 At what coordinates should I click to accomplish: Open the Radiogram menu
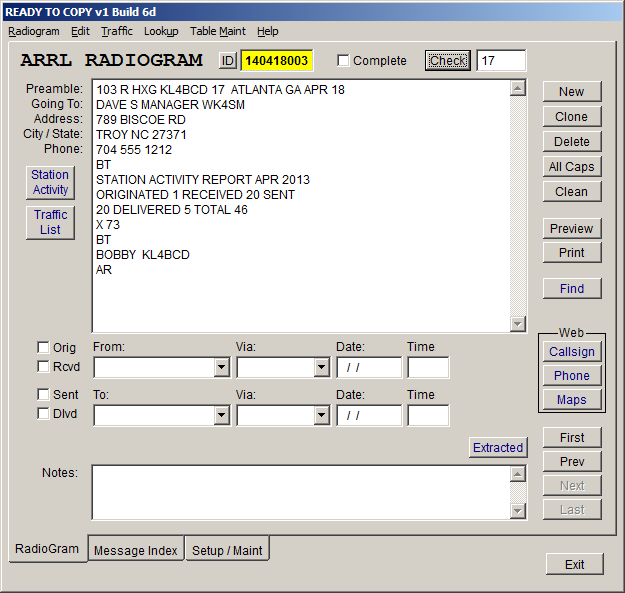coord(34,31)
